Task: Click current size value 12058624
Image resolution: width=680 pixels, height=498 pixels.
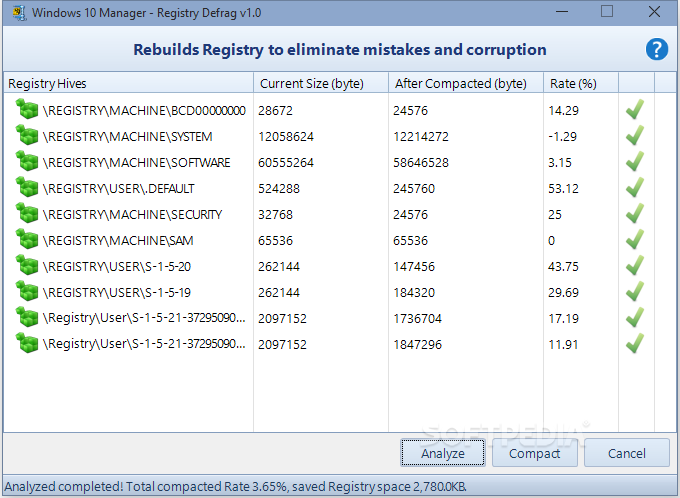Action: click(286, 137)
